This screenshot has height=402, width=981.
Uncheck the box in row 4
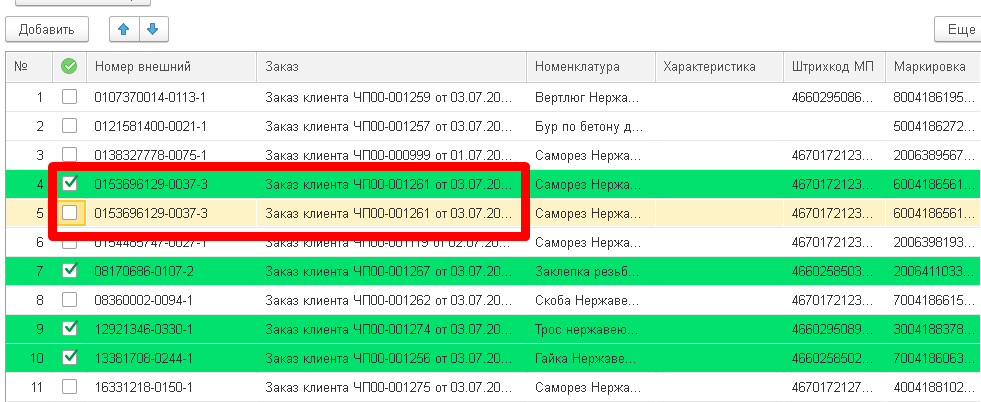pyautogui.click(x=69, y=183)
